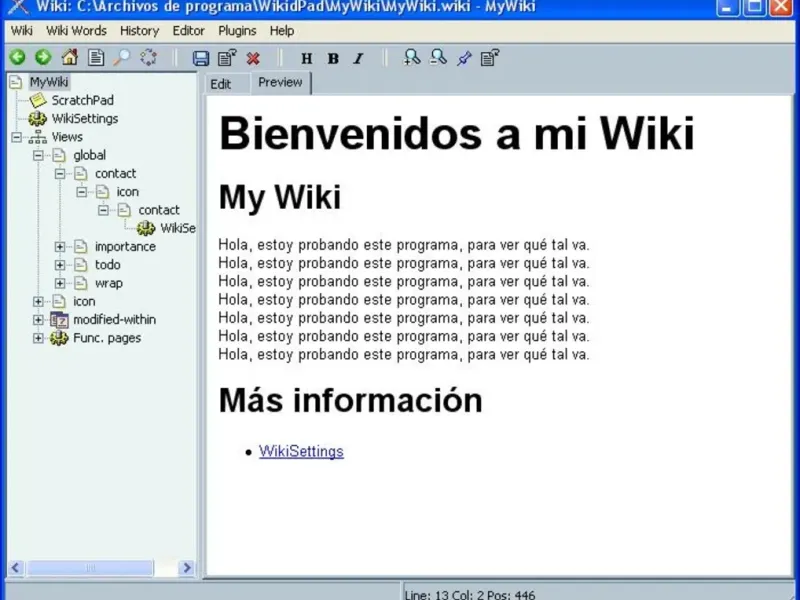Image resolution: width=800 pixels, height=600 pixels.
Task: Click the gear icon next to WikiSettings
Action: [x=37, y=118]
